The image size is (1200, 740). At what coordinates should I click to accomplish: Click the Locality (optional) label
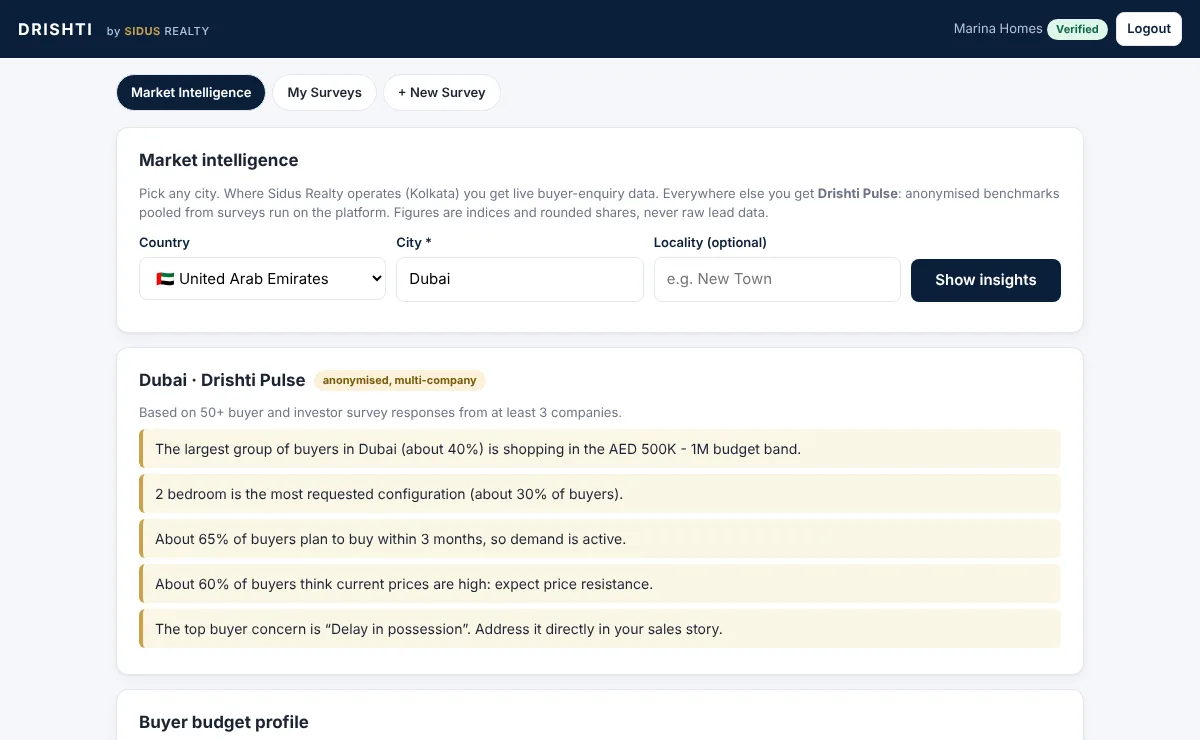[x=710, y=242]
